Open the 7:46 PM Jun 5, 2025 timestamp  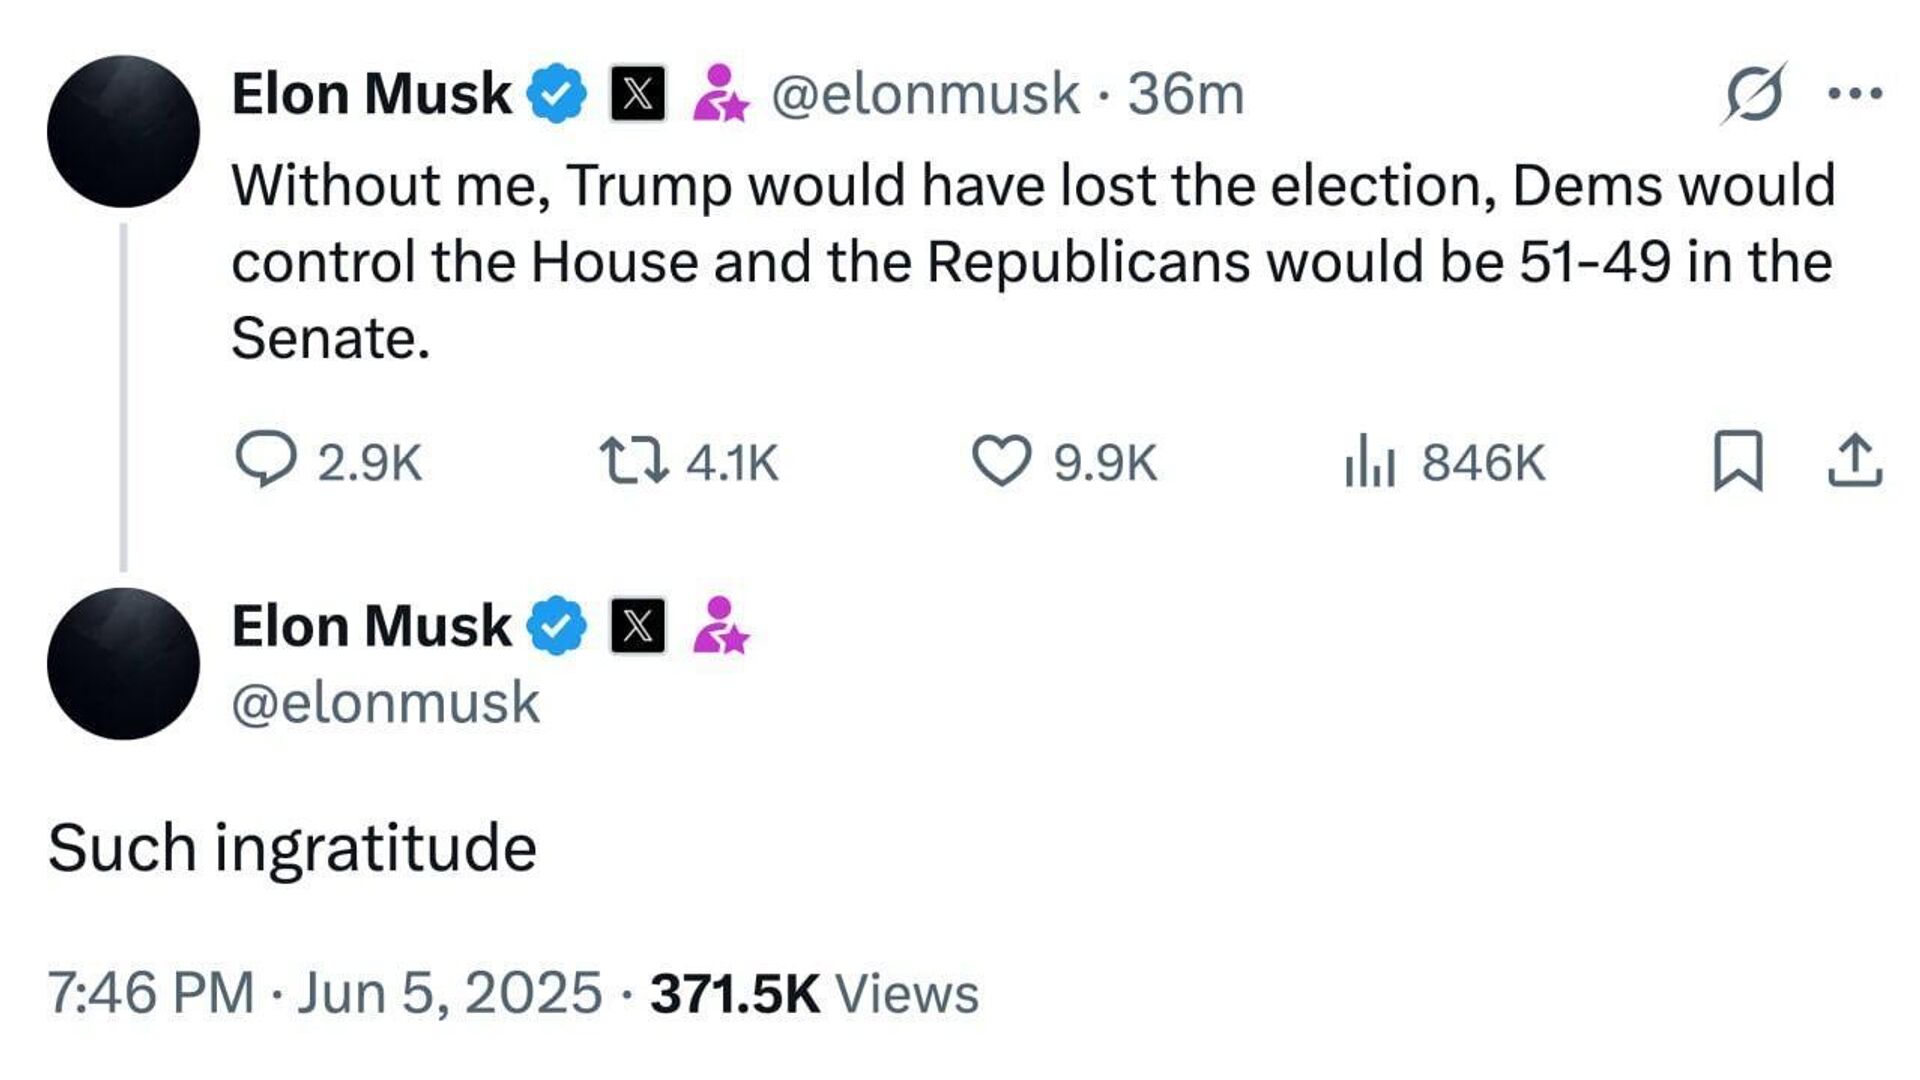pos(325,994)
